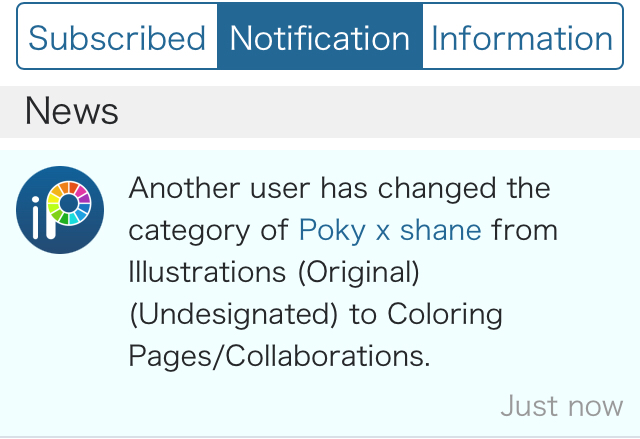The image size is (640, 439).
Task: Tap the ibisPaint app icon
Action: (x=60, y=210)
